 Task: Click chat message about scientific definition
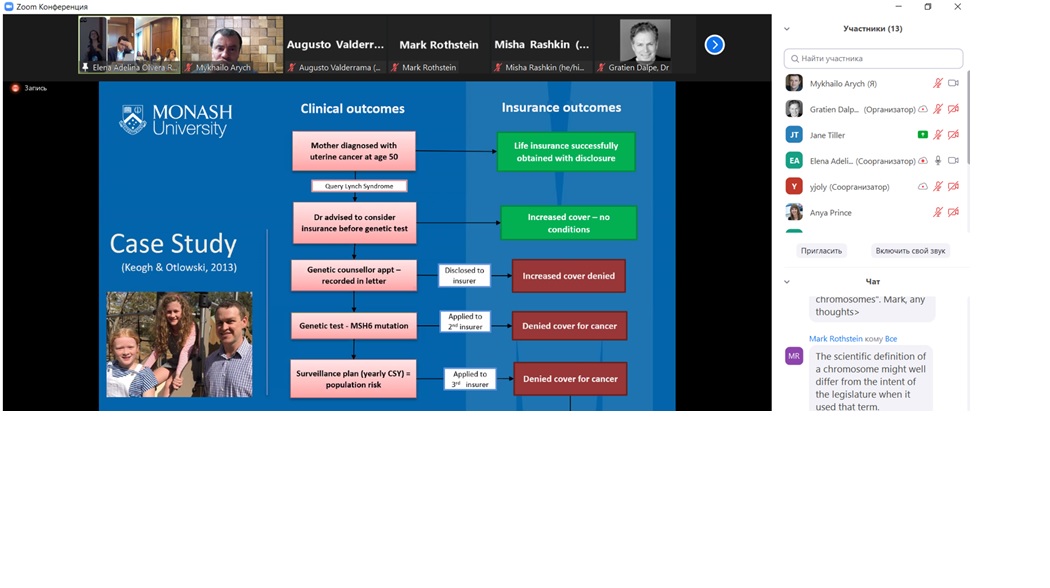(871, 380)
